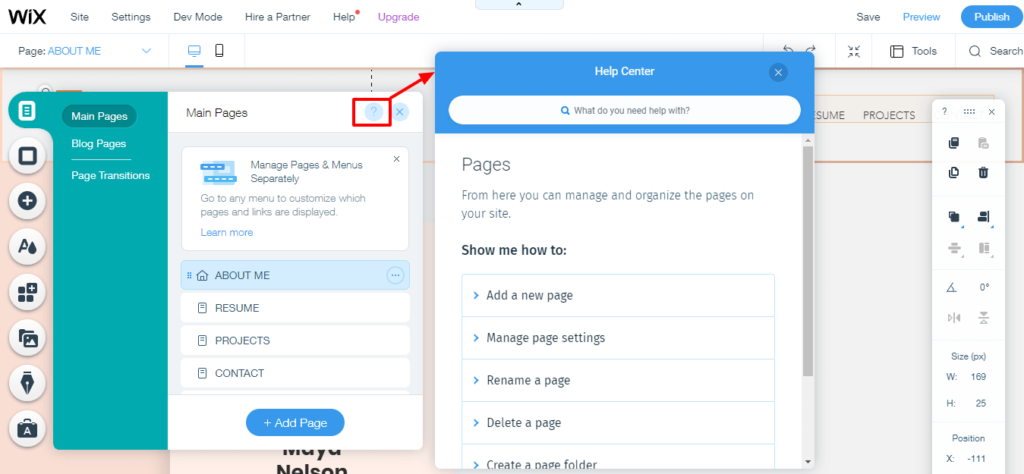Open the Site menu

pos(80,17)
